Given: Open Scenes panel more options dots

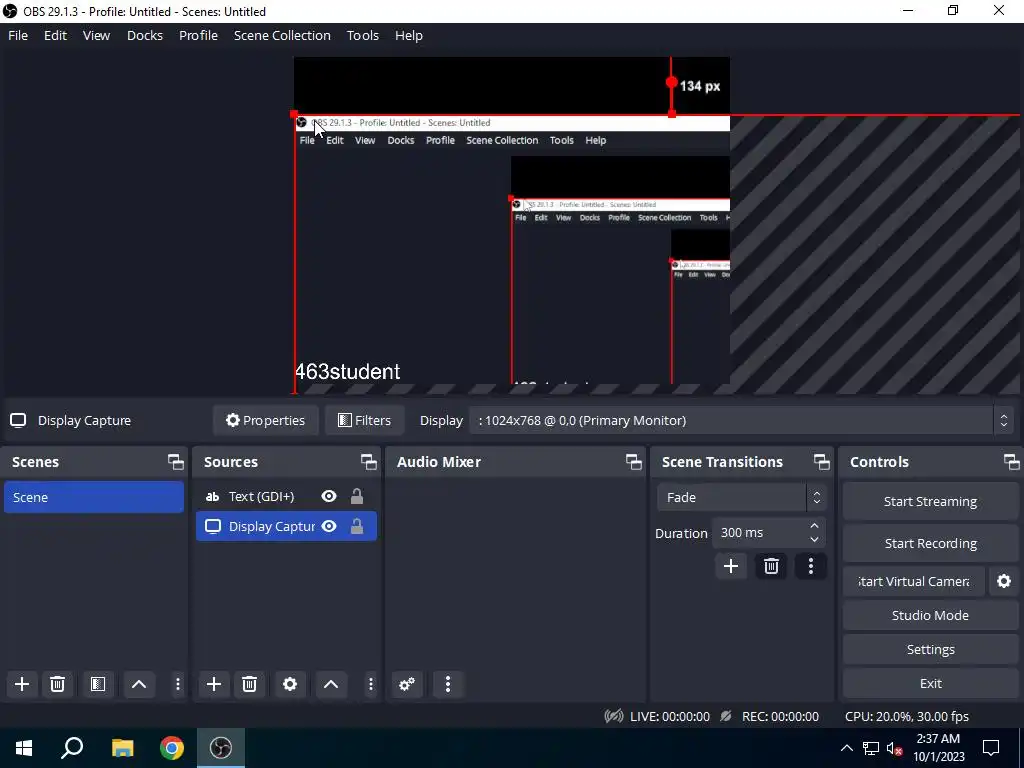Looking at the screenshot, I should pos(178,684).
